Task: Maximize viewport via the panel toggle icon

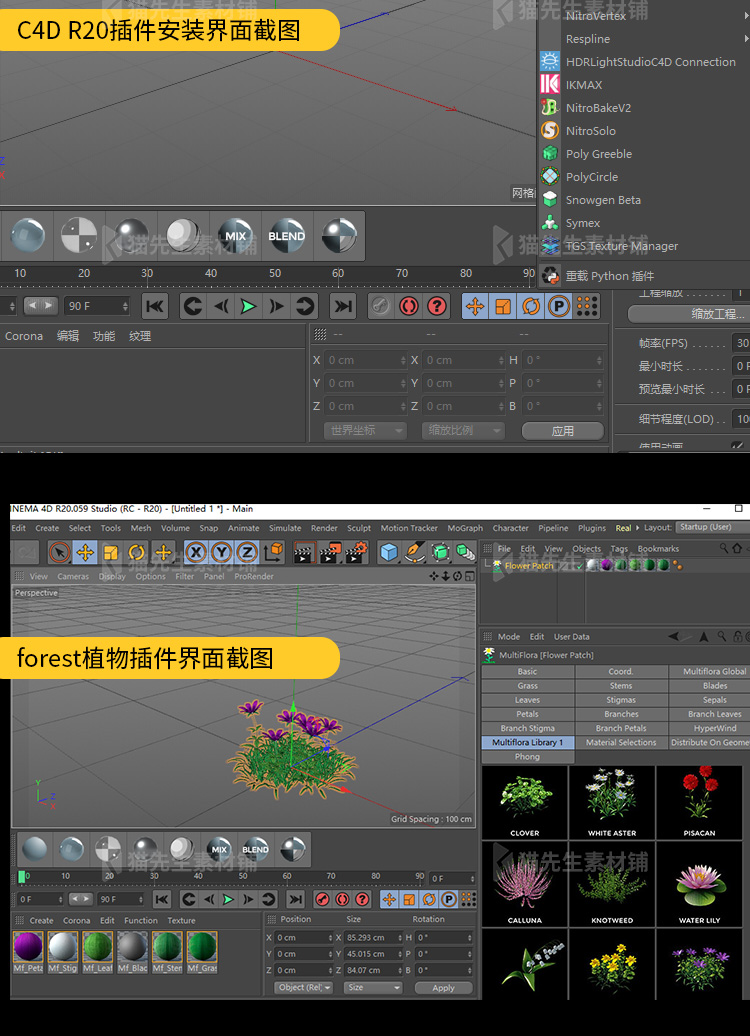Action: pyautogui.click(x=469, y=576)
